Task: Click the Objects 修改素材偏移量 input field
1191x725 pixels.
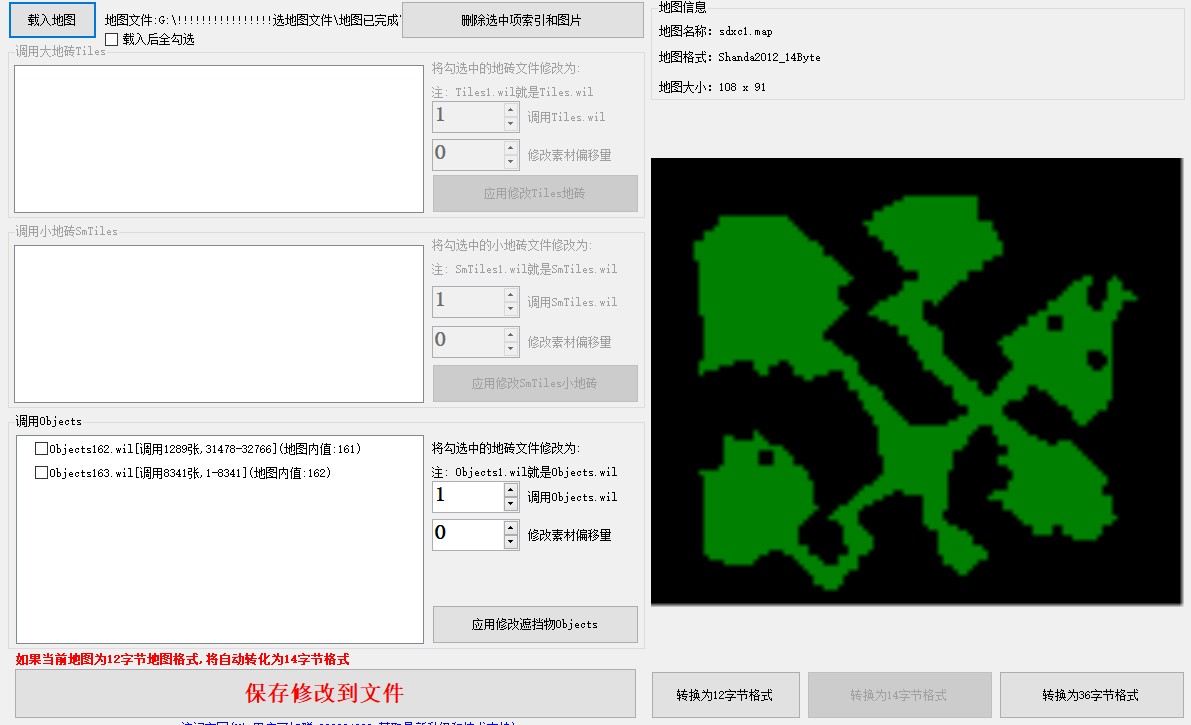Action: [467, 534]
